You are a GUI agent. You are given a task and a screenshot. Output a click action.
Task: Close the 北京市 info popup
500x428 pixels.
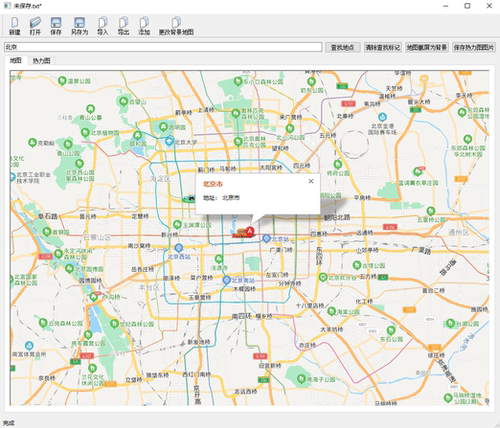click(x=311, y=181)
